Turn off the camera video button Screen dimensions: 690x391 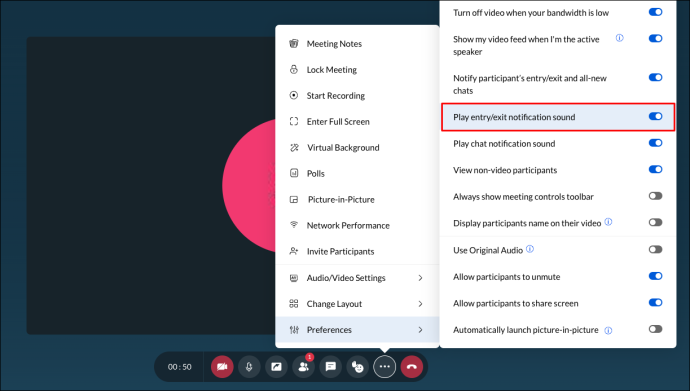[222, 366]
